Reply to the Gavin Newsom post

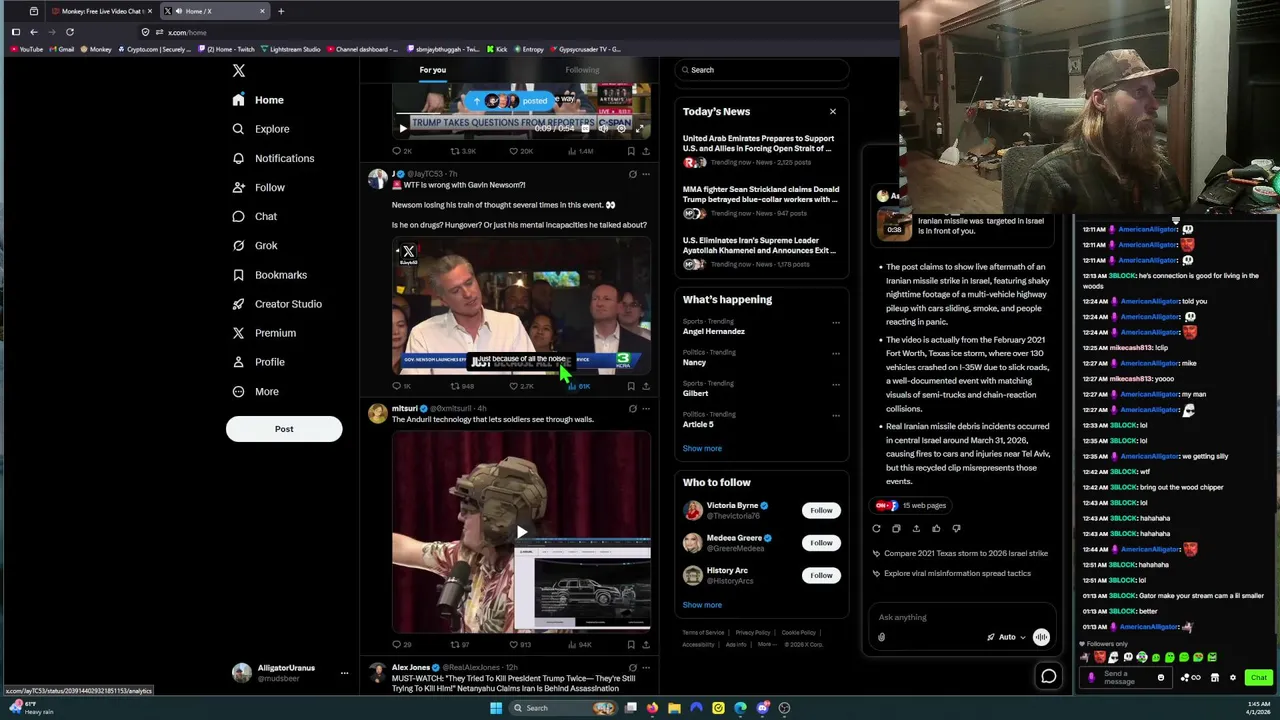(400, 386)
